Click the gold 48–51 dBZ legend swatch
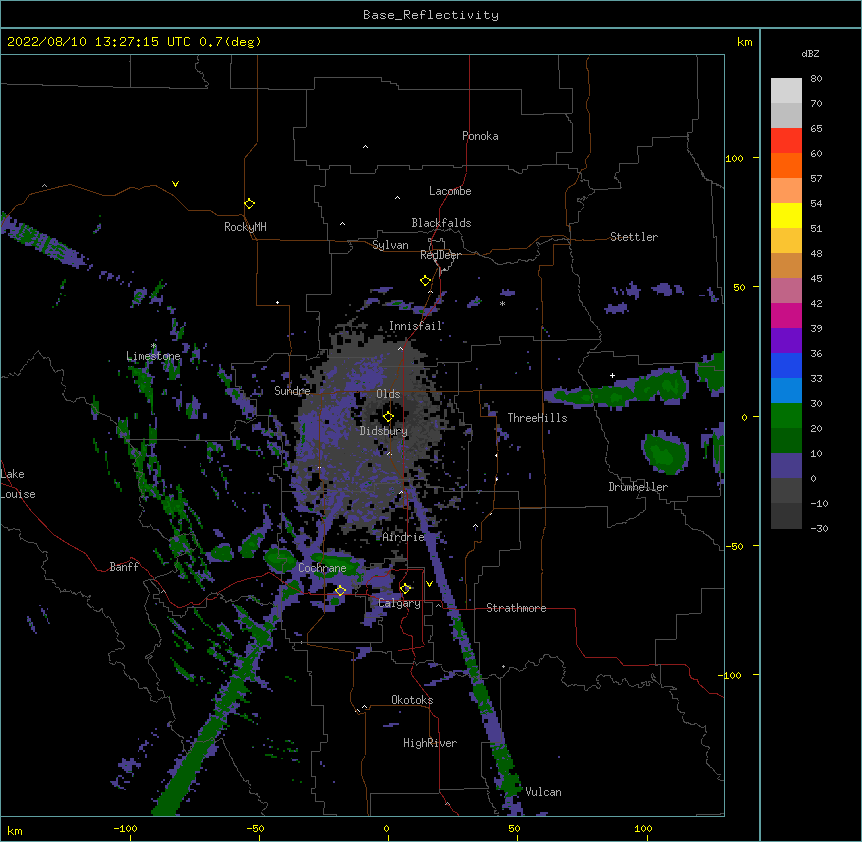 click(786, 241)
